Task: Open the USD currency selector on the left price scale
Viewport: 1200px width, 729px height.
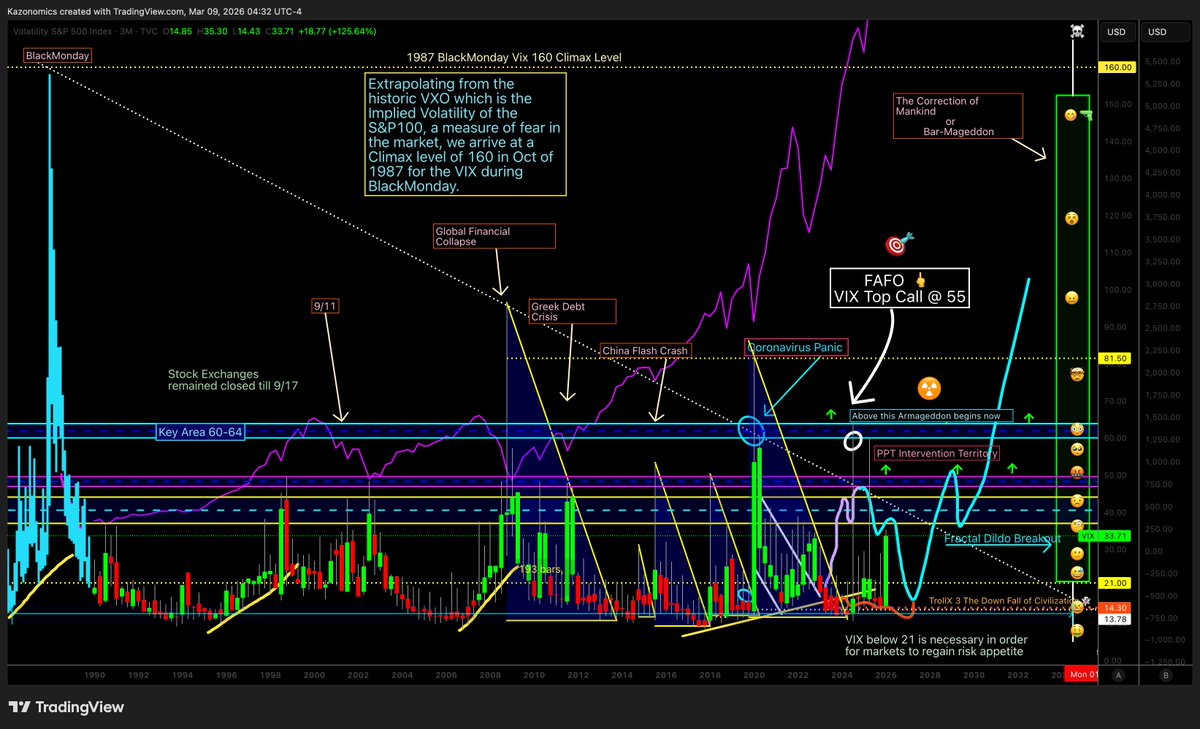Action: [x=1116, y=32]
